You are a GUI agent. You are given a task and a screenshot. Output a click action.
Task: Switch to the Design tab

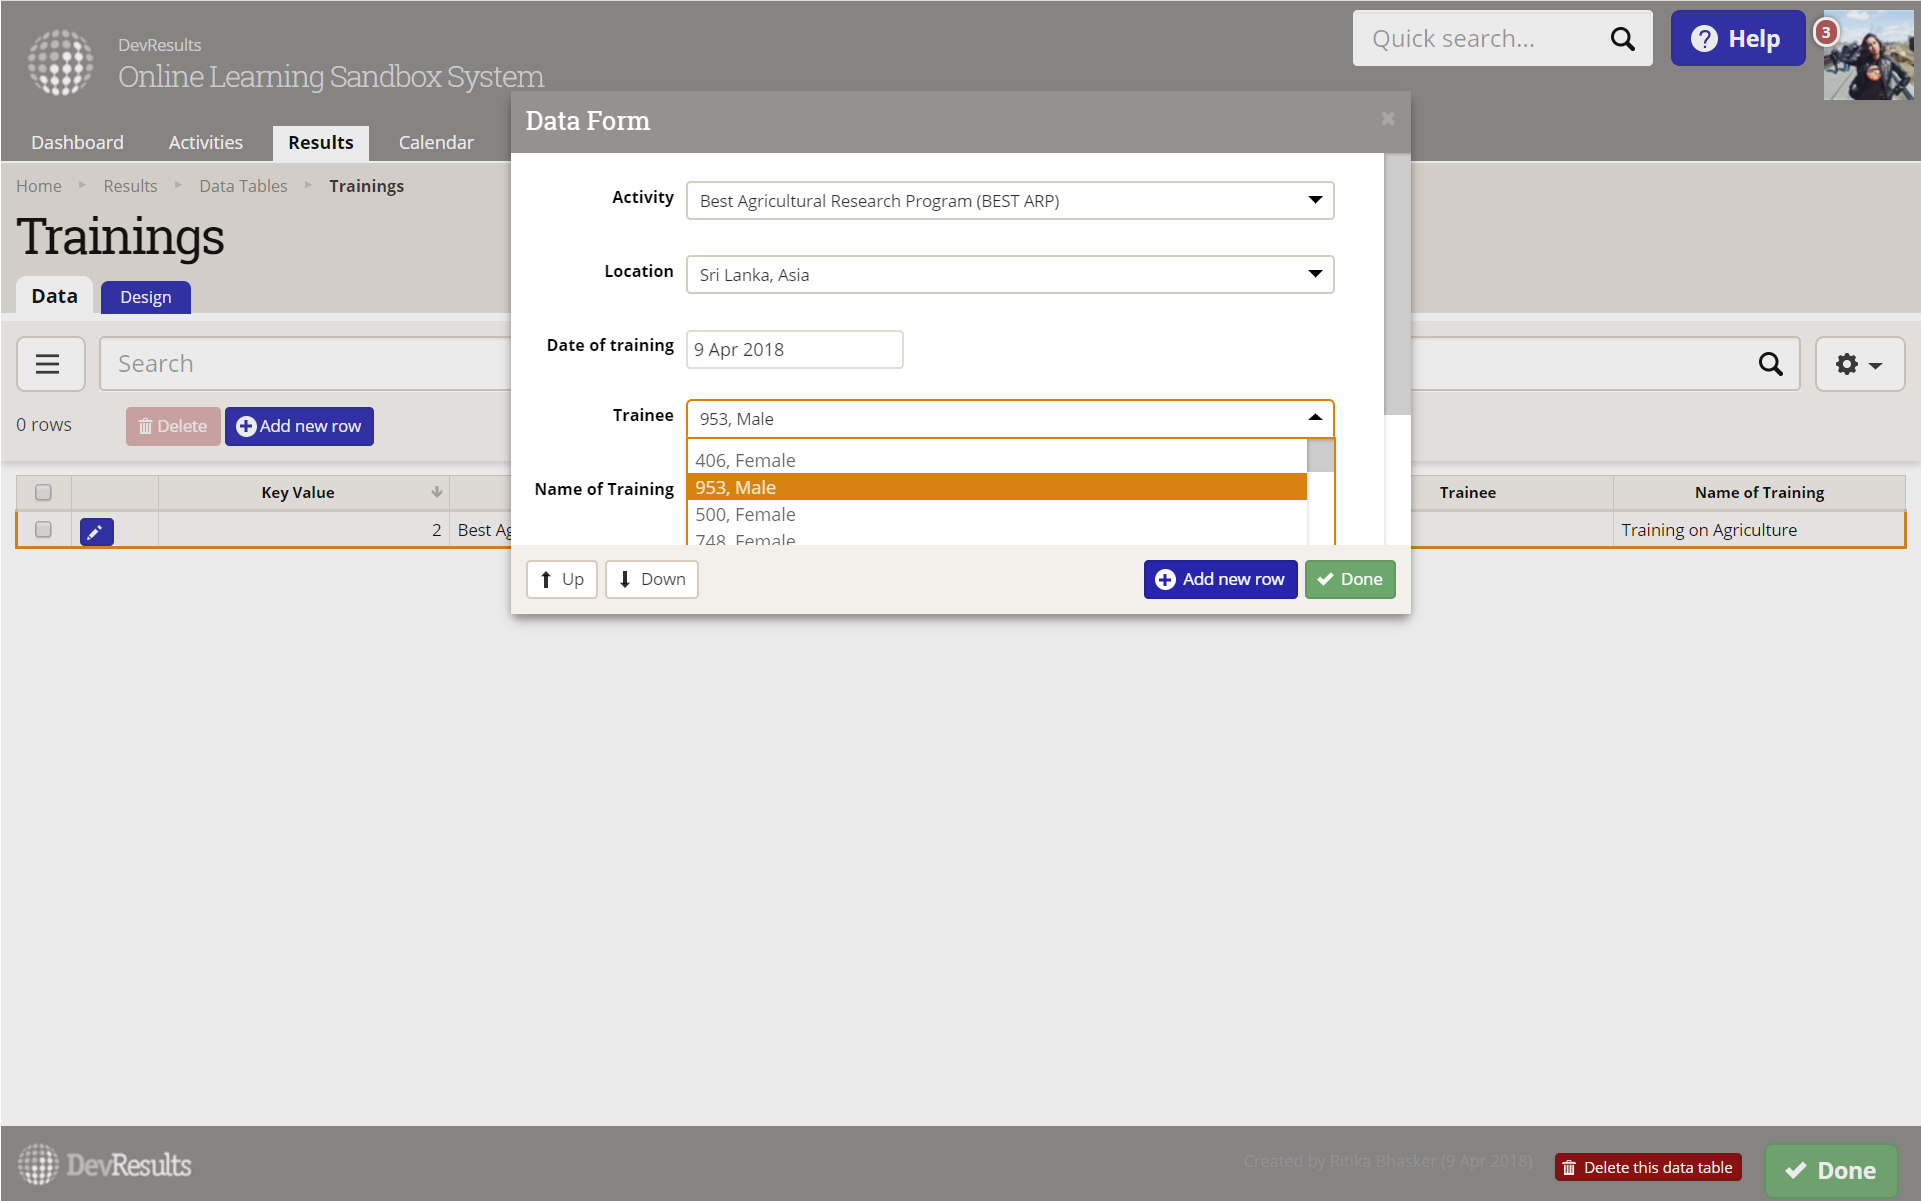tap(145, 297)
